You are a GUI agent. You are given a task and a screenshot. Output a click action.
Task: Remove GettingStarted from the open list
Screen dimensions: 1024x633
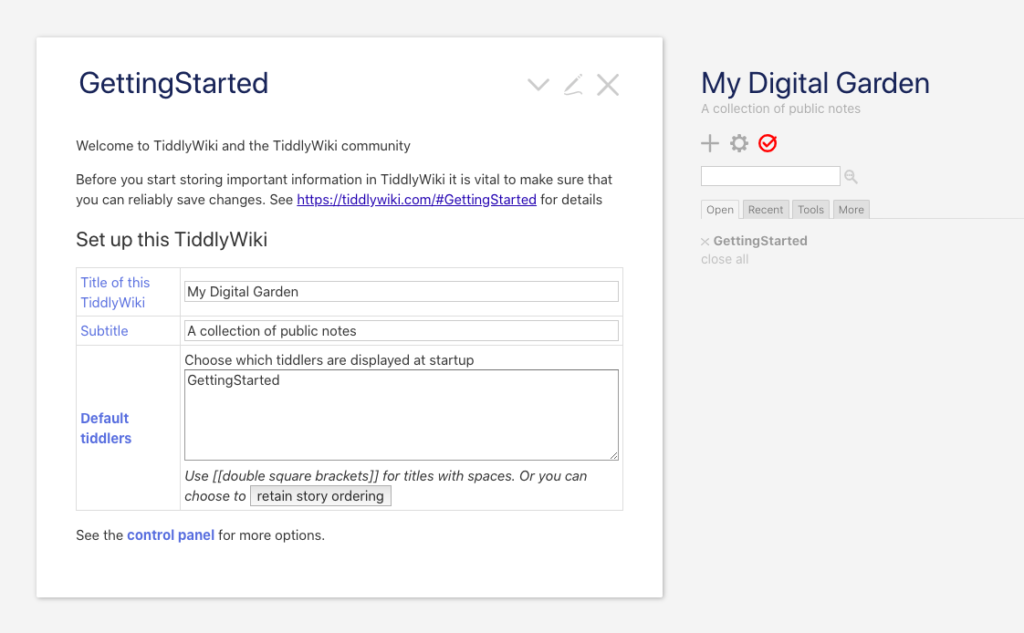pos(705,242)
